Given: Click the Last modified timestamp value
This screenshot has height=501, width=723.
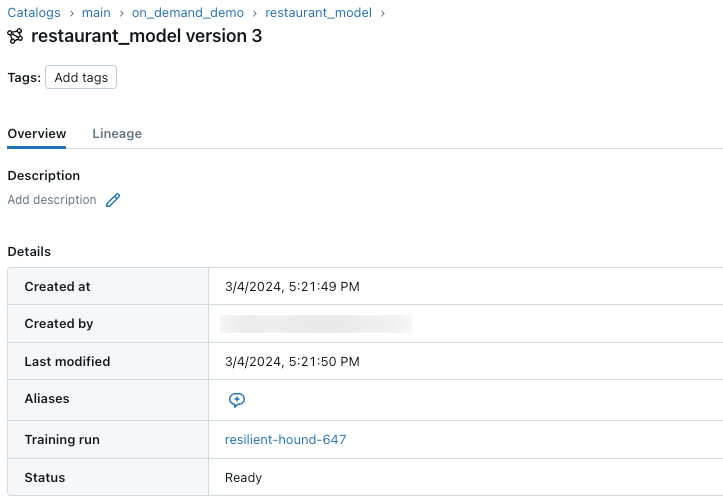Looking at the screenshot, I should tap(292, 362).
